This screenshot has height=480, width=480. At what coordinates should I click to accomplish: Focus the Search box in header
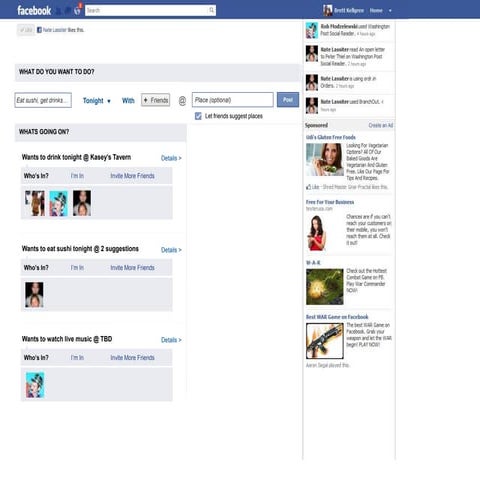(x=150, y=10)
